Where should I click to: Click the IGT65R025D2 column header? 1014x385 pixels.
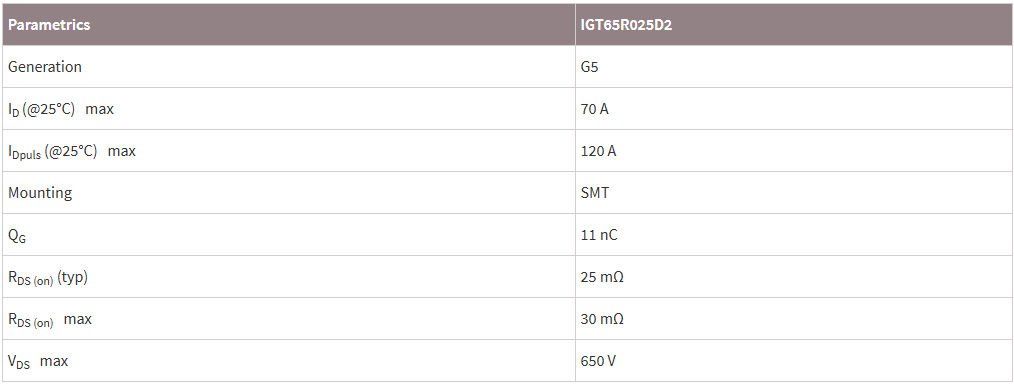click(x=627, y=25)
